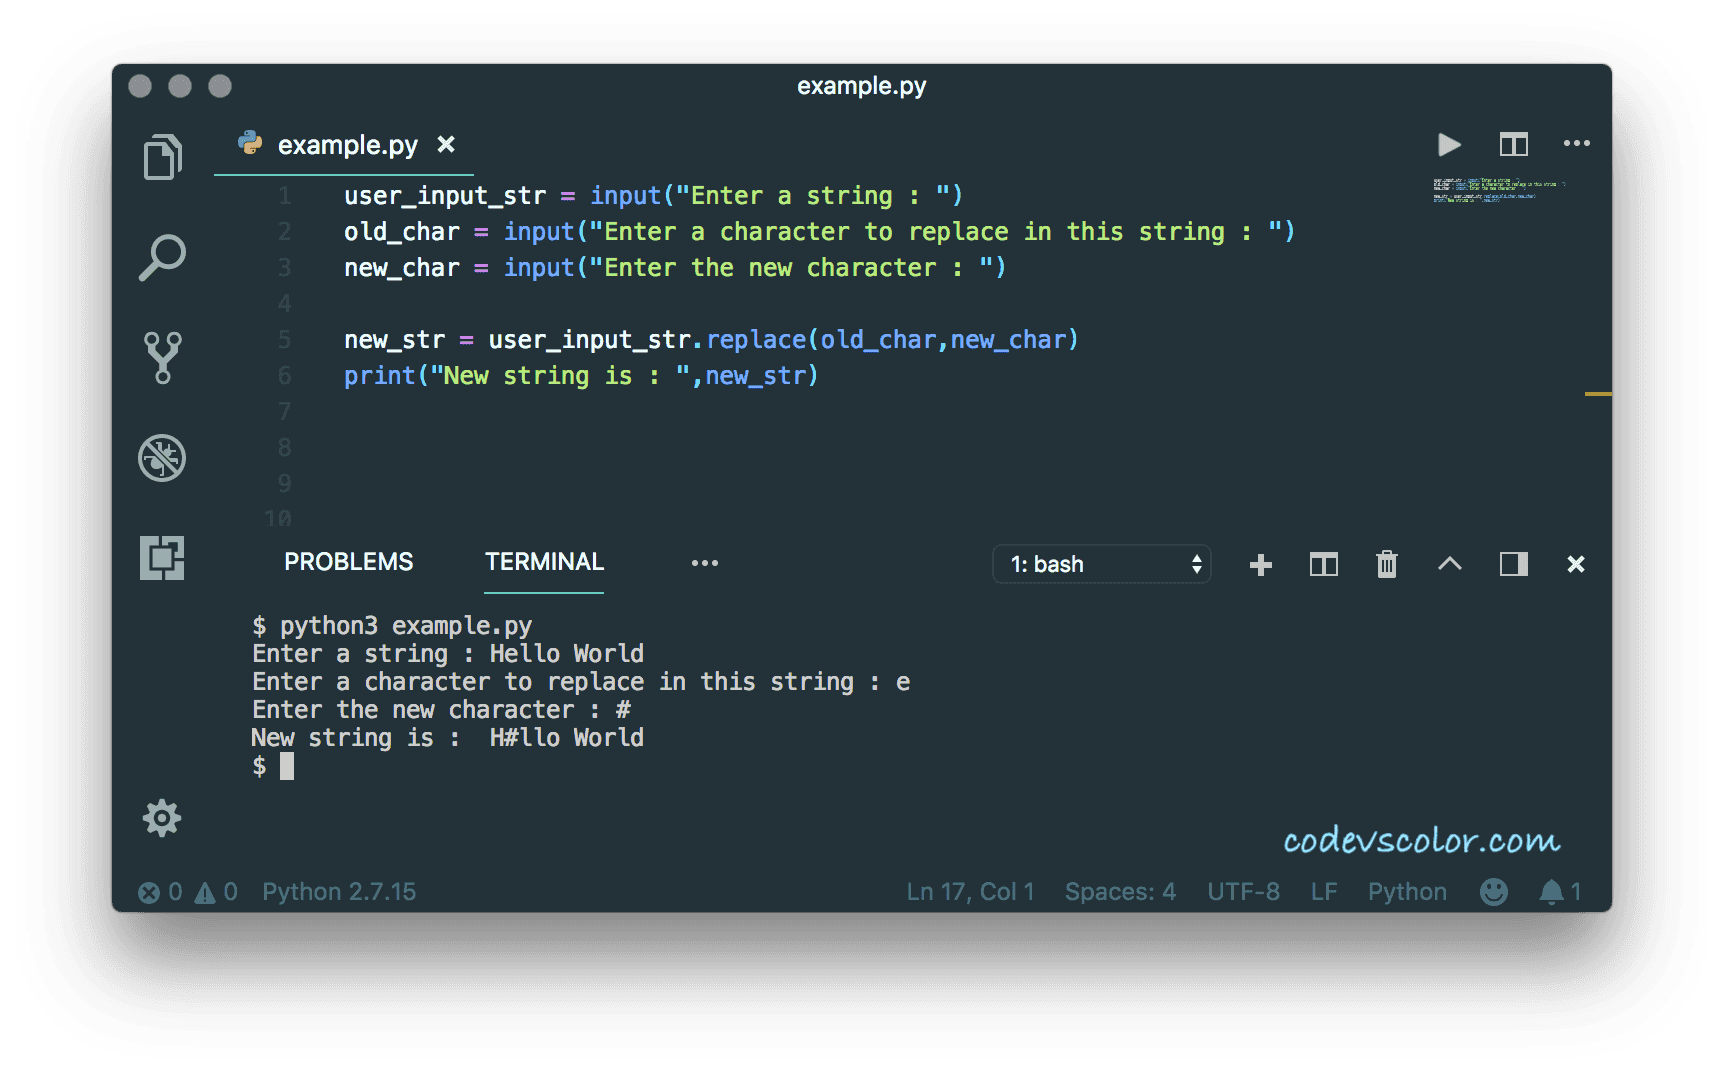The width and height of the screenshot is (1724, 1072).
Task: Click the 'new_char = input' code line
Action: (675, 268)
